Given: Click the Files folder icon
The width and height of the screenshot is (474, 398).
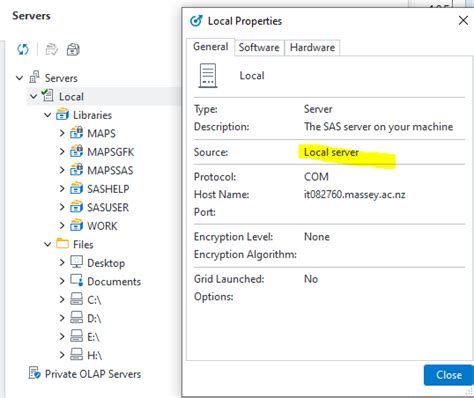Looking at the screenshot, I should pyautogui.click(x=62, y=244).
